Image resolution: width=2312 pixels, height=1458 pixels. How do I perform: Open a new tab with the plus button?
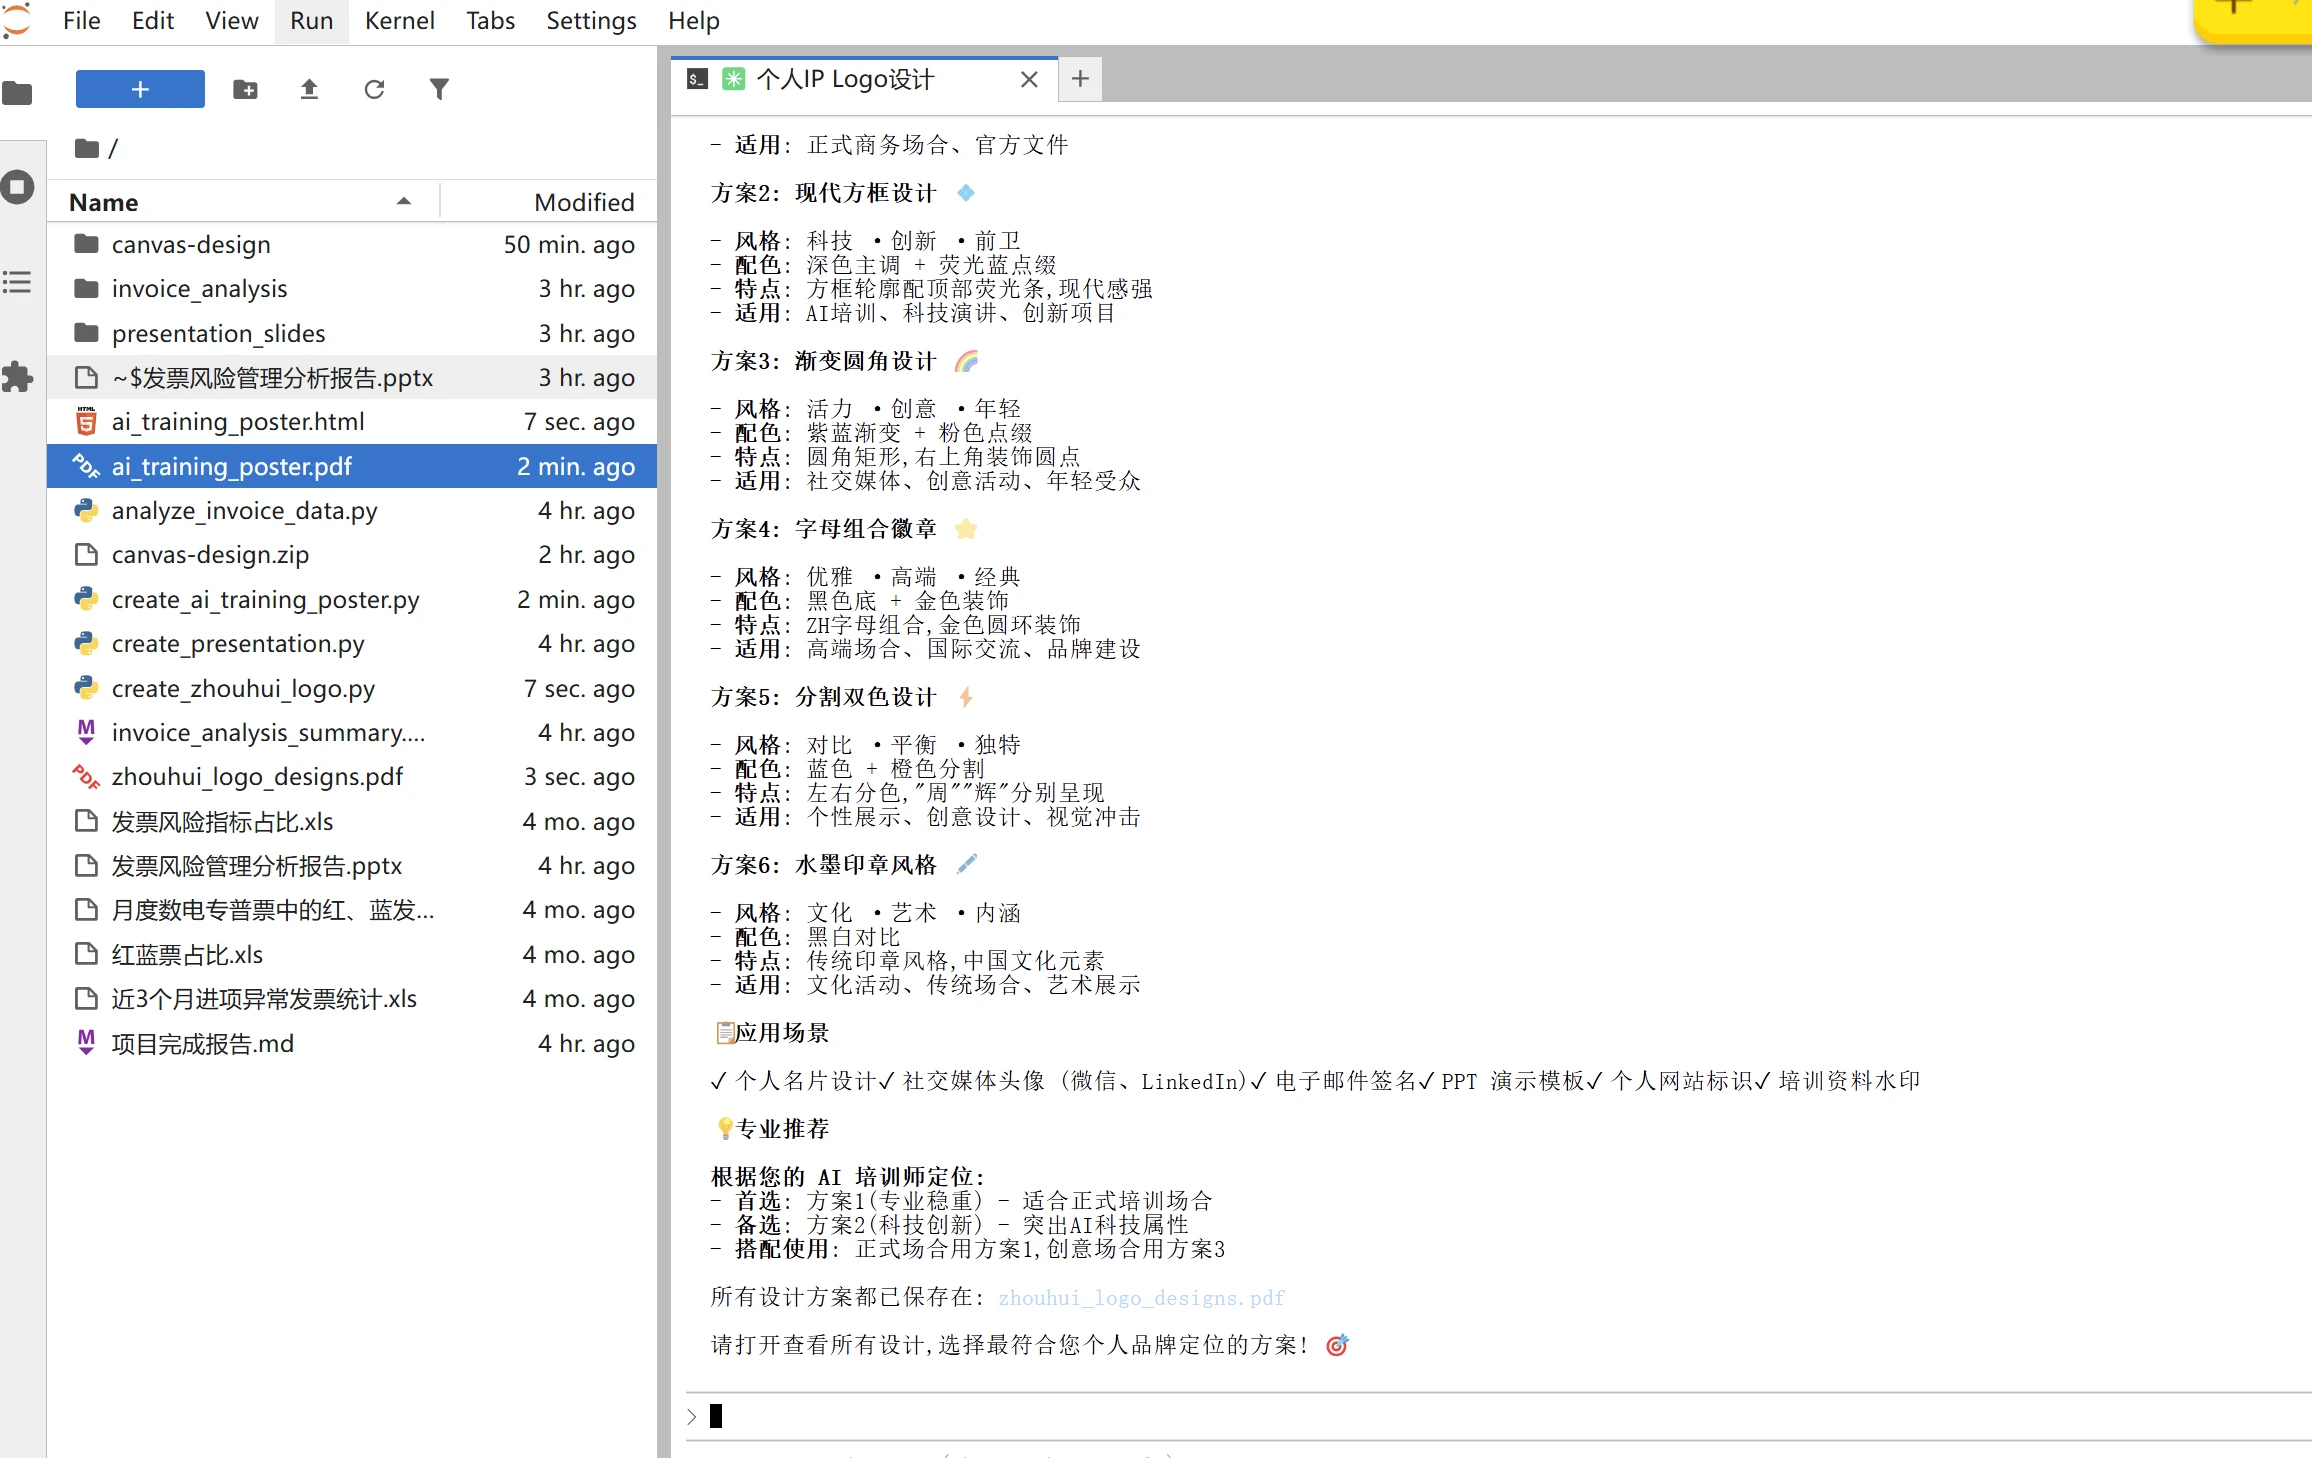[x=1079, y=79]
